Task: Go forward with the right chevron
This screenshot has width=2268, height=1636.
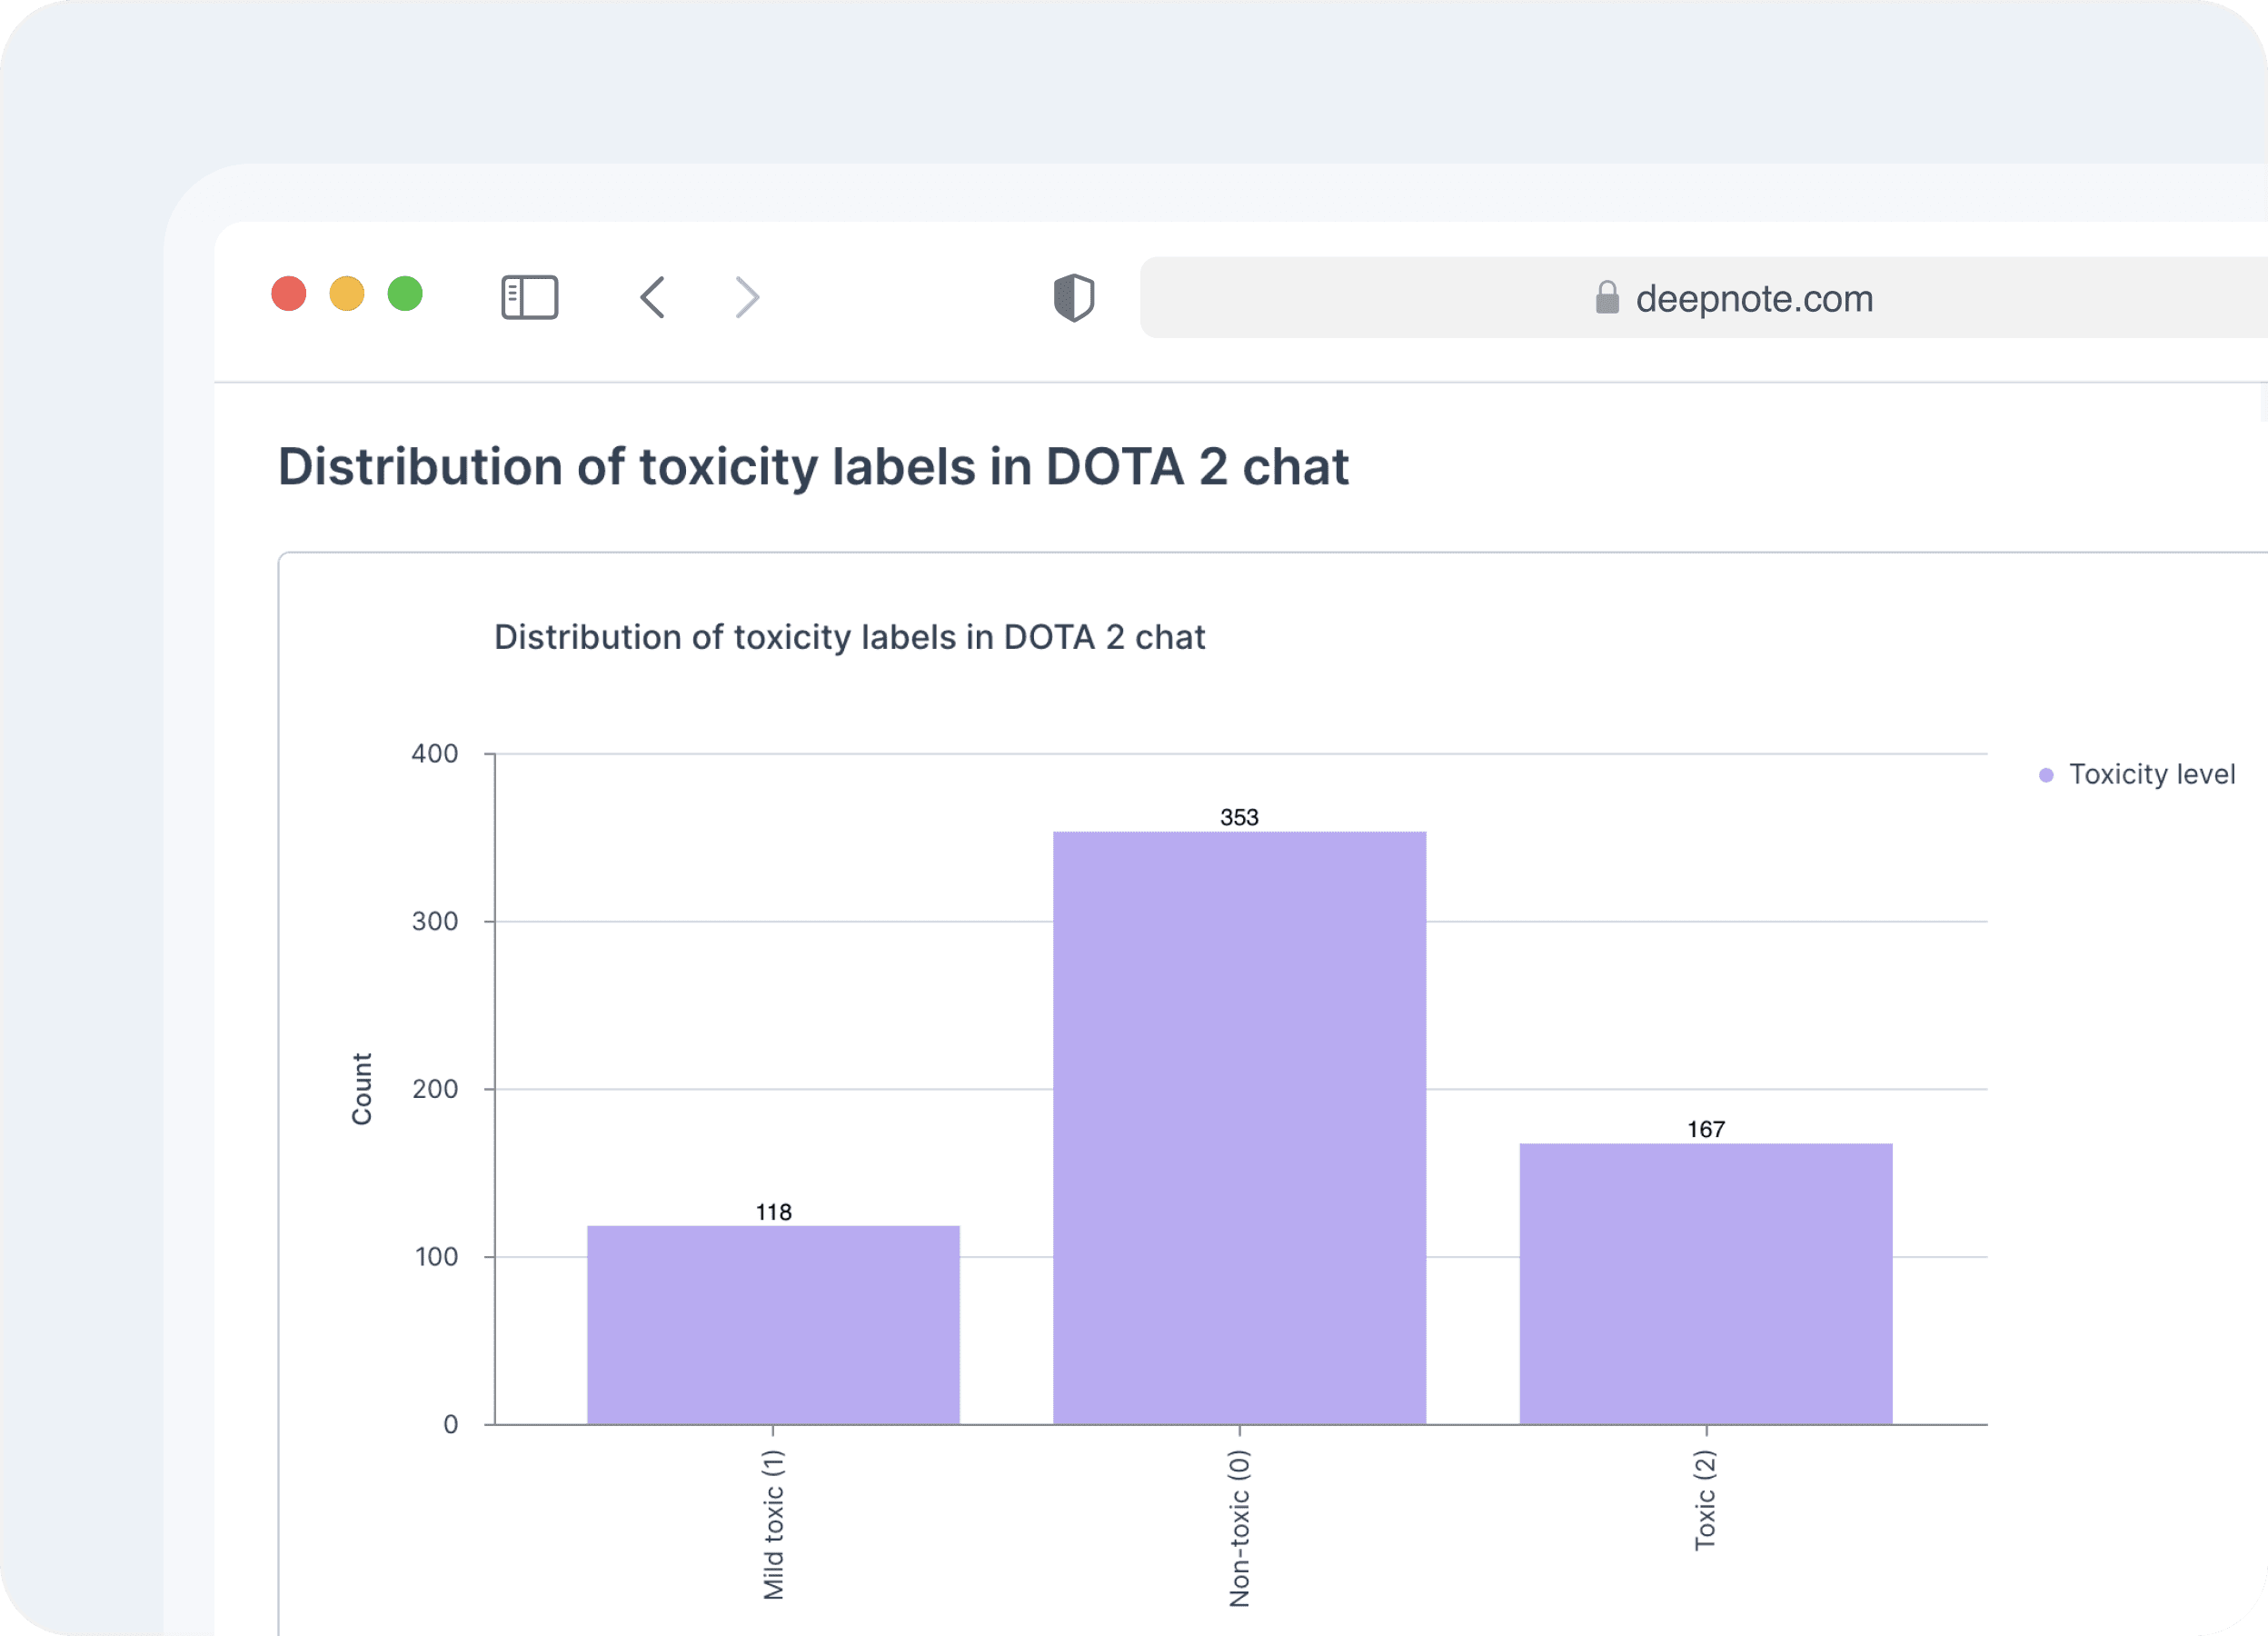Action: [x=747, y=297]
